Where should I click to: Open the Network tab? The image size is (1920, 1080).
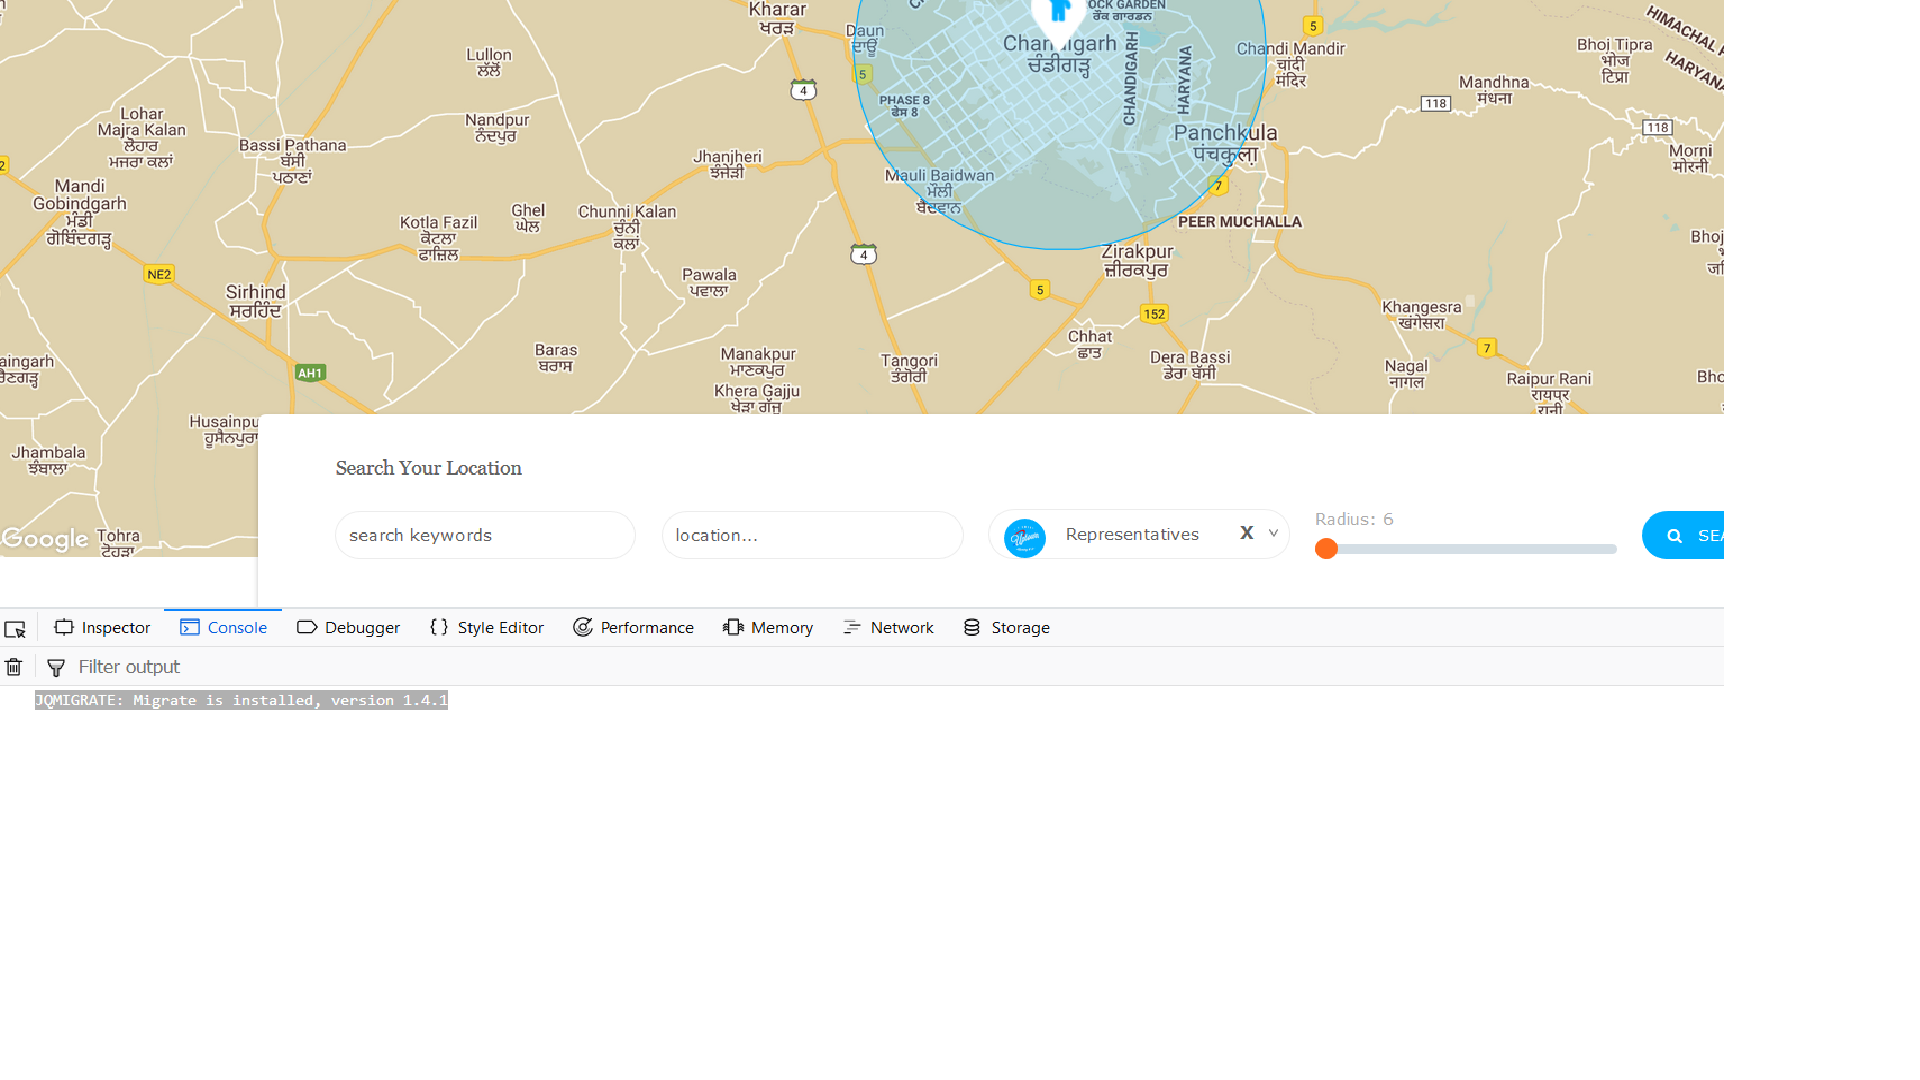click(x=888, y=627)
